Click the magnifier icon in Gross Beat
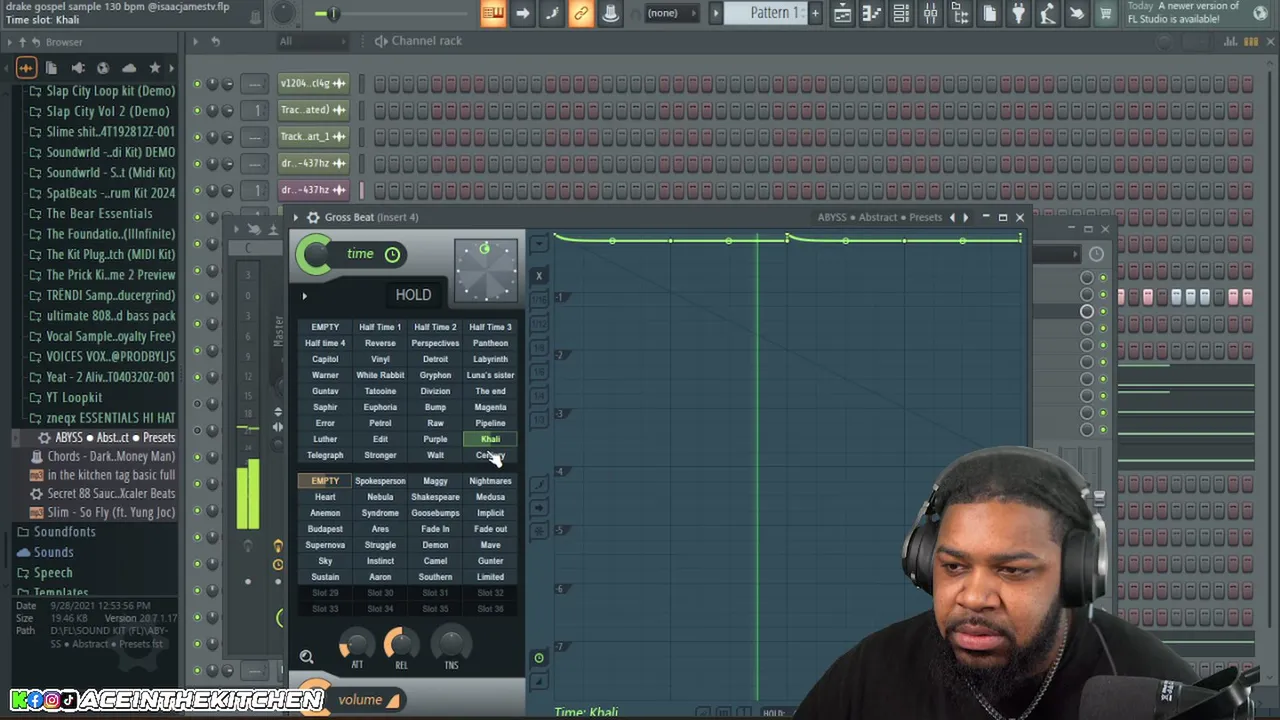Image resolution: width=1280 pixels, height=720 pixels. coord(306,657)
